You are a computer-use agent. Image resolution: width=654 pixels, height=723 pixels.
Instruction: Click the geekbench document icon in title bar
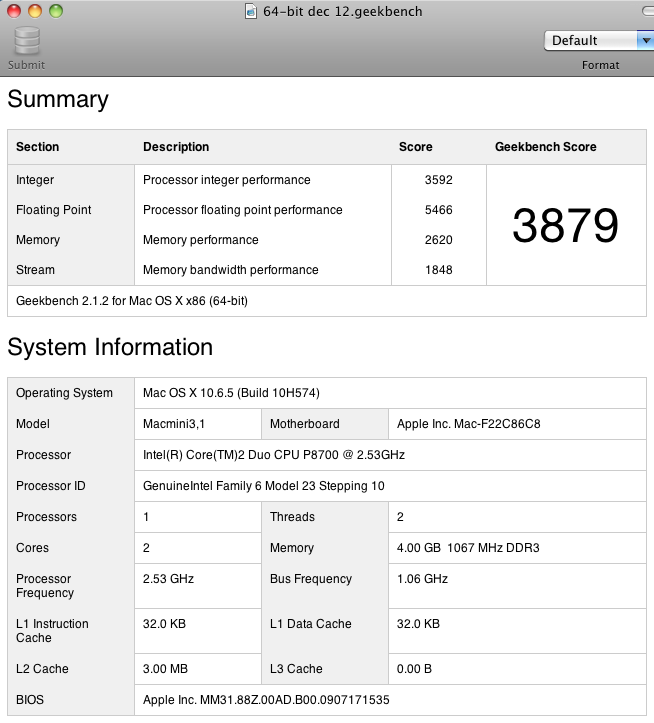(250, 11)
